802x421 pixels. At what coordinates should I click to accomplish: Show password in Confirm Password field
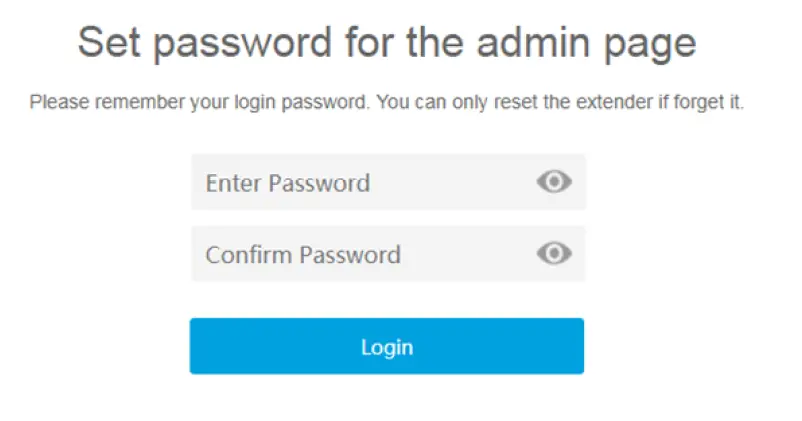tap(554, 254)
